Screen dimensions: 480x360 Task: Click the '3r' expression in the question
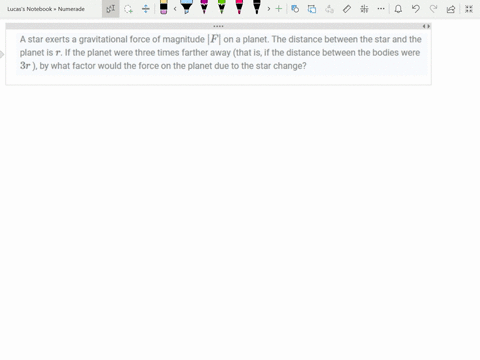click(25, 66)
